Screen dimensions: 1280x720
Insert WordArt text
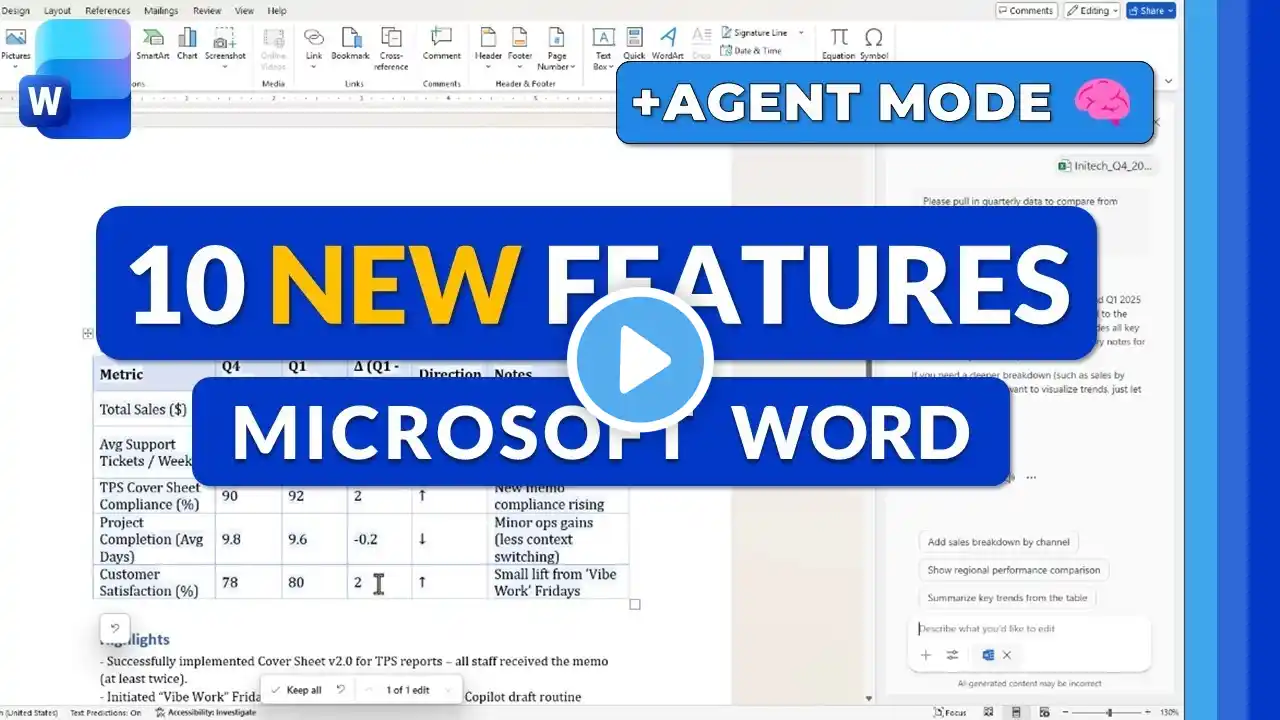coord(668,45)
